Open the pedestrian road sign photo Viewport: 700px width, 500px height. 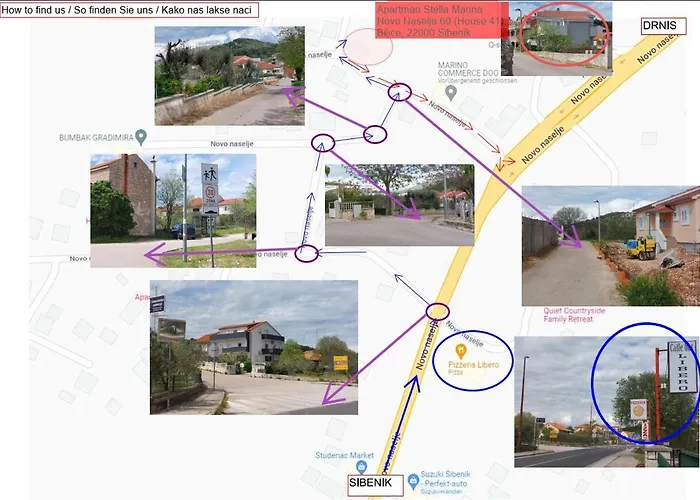click(x=173, y=210)
